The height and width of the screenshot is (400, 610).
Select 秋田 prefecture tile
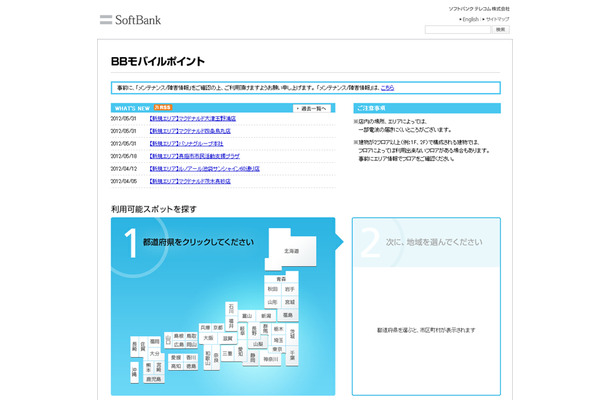tap(273, 289)
